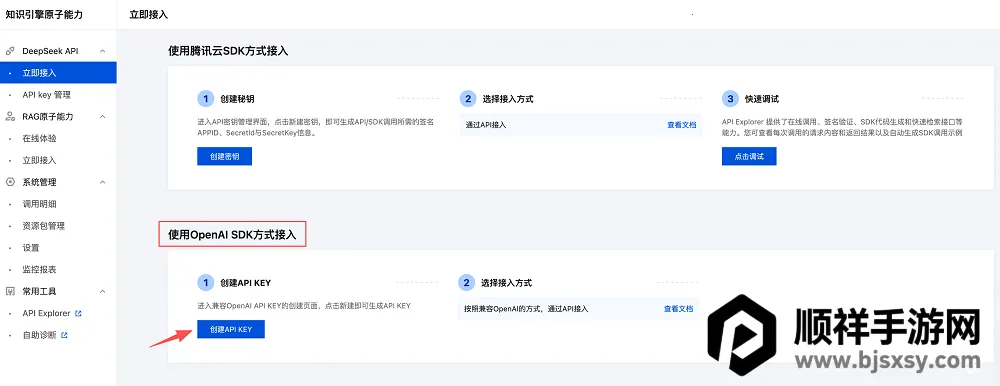1000x386 pixels.
Task: Click the 创建秘钥 step title
Action: (238, 99)
